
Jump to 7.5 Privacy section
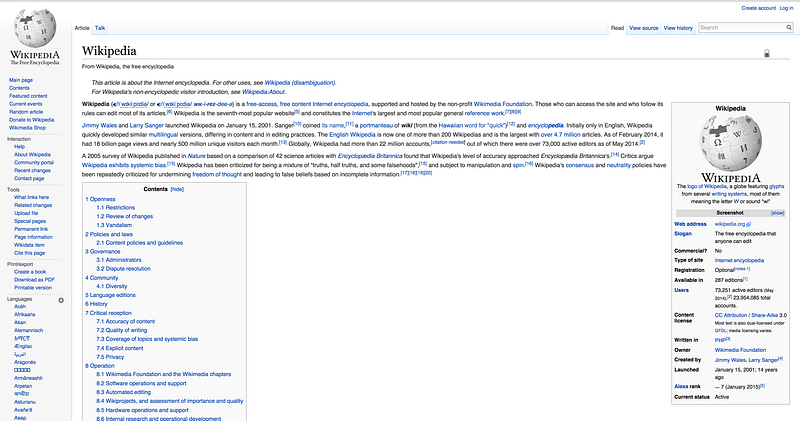click(110, 357)
